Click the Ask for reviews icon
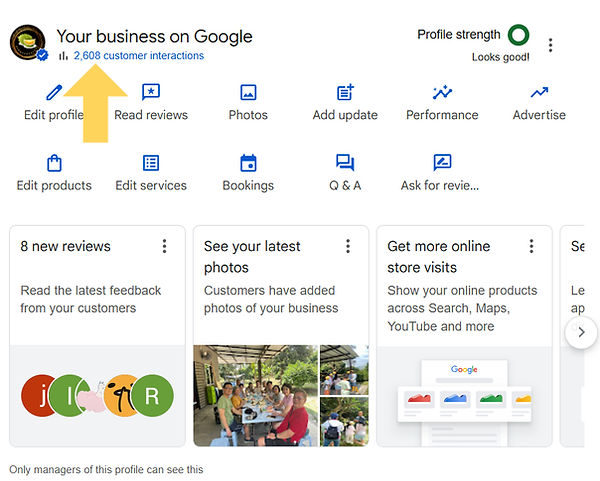Image resolution: width=600 pixels, height=481 pixels. coord(442,163)
